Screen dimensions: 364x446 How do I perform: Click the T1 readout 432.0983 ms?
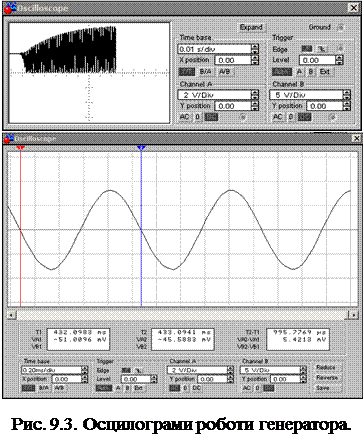point(79,332)
